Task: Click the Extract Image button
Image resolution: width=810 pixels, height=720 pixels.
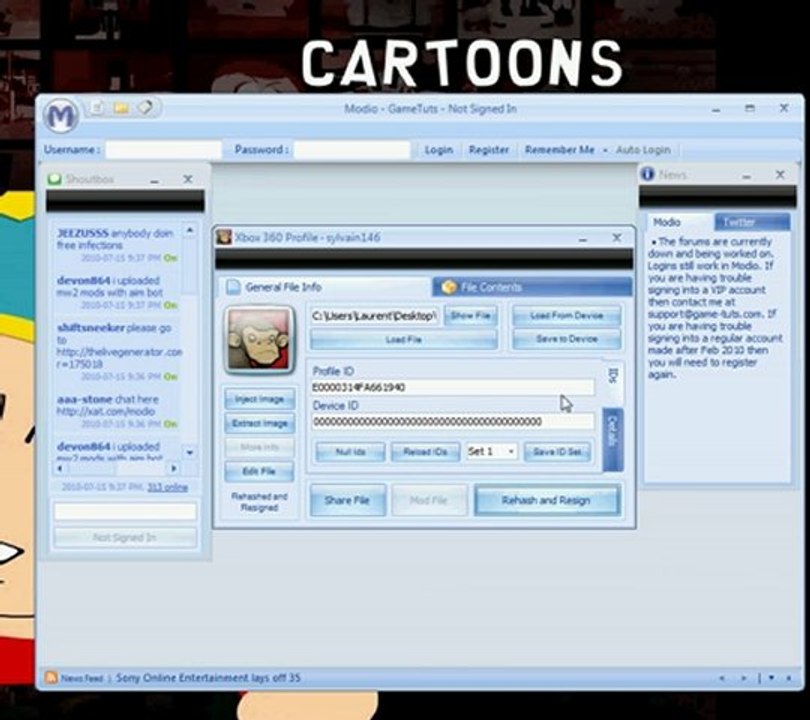Action: 259,423
